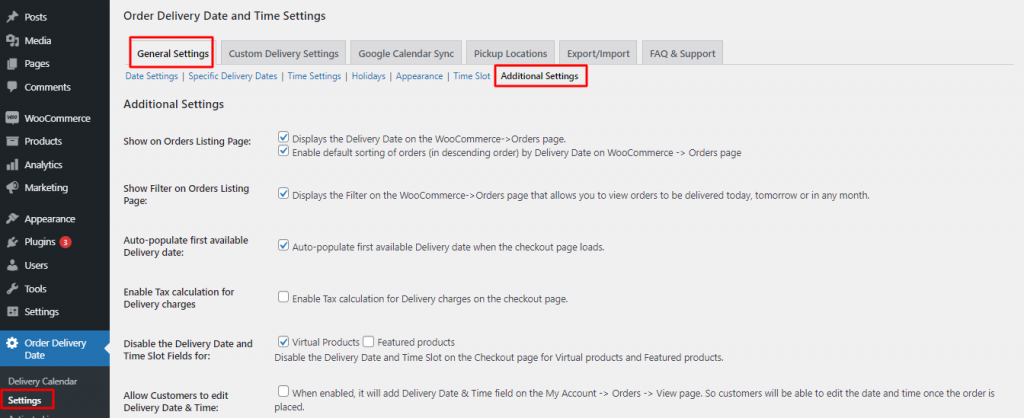Viewport: 1024px width, 418px height.
Task: Switch to Custom Delivery Settings tab
Action: click(283, 54)
